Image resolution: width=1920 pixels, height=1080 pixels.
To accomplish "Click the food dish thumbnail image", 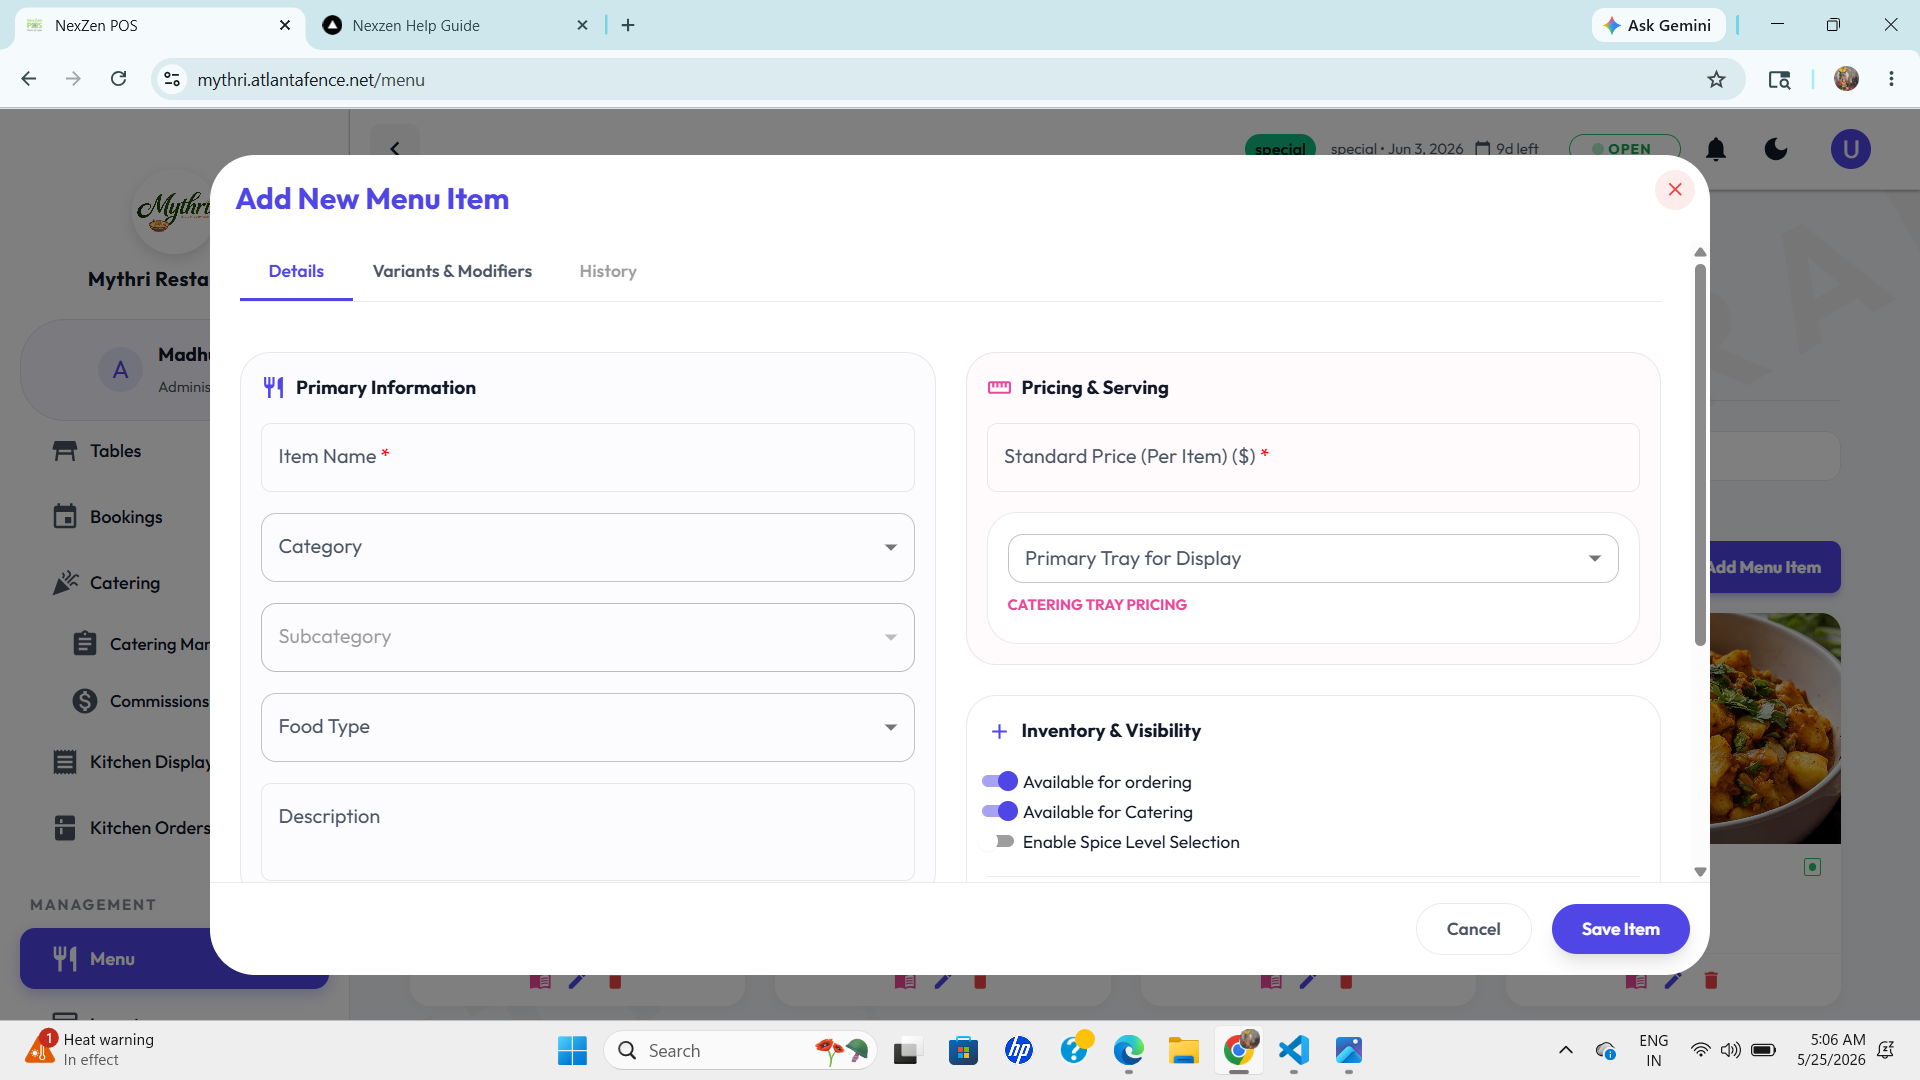I will pos(1775,729).
